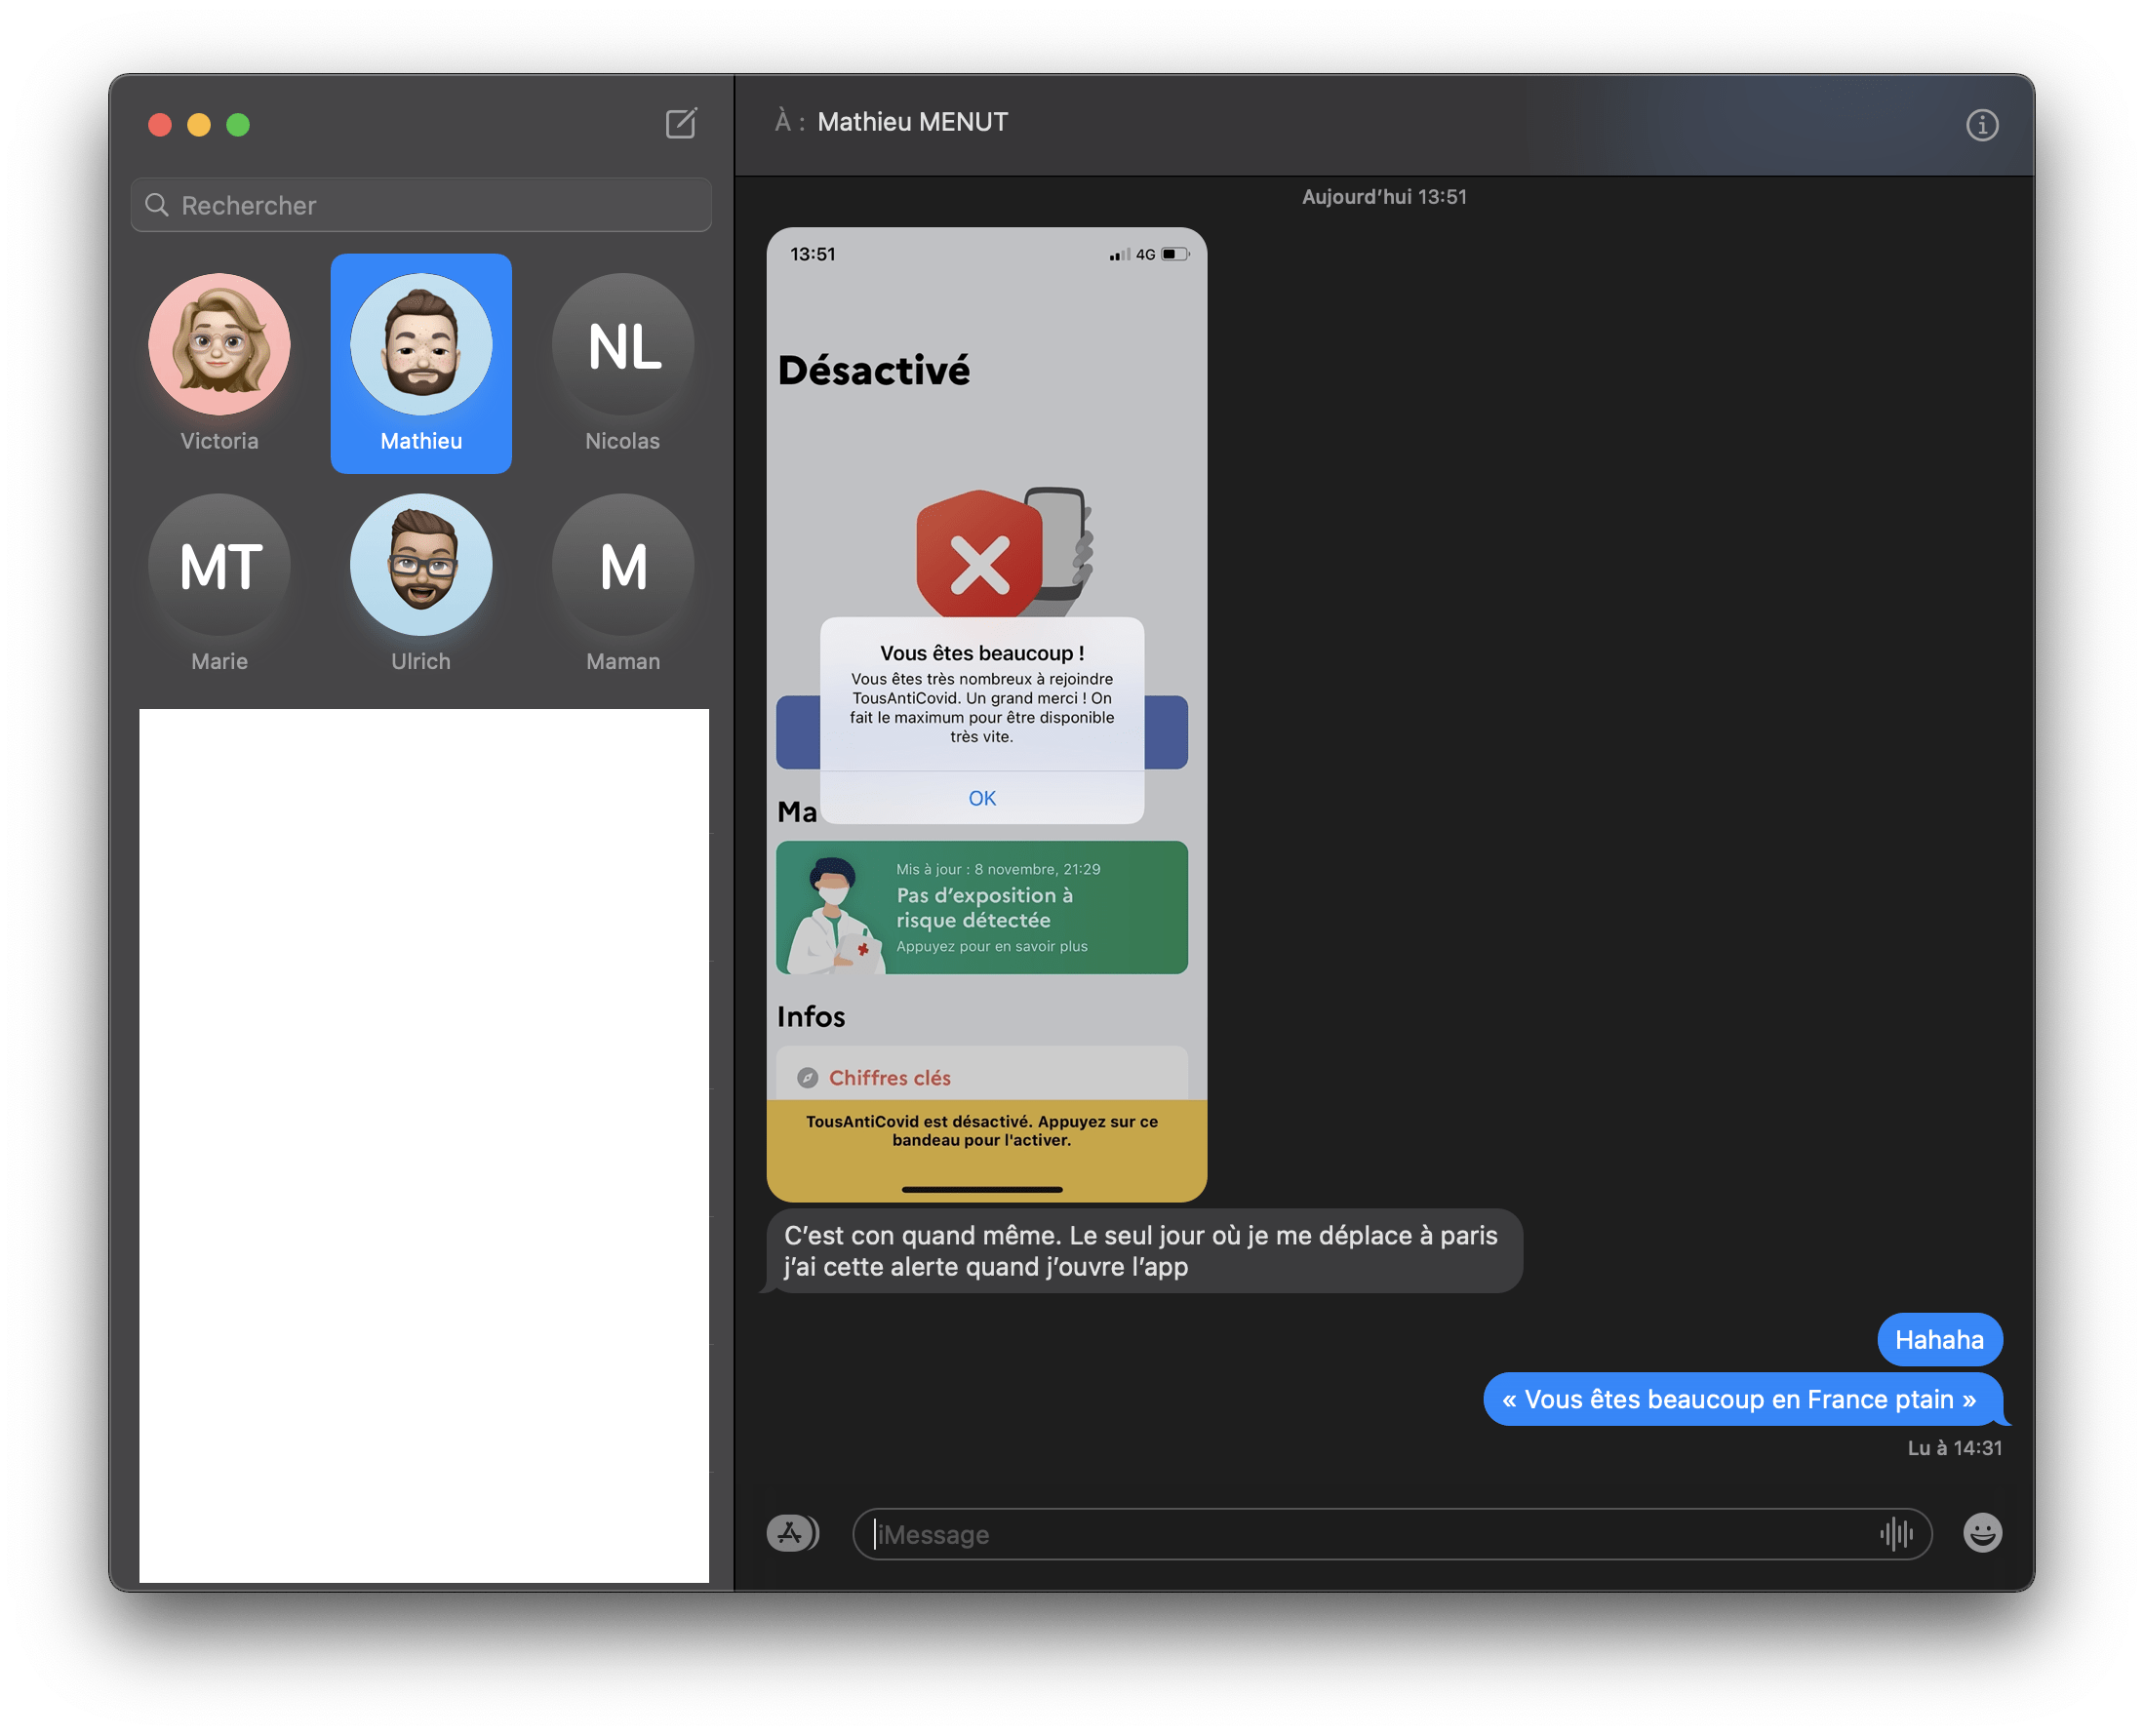Click the "Hahaha" sent message bubble
Image resolution: width=2144 pixels, height=1736 pixels.
(1938, 1339)
